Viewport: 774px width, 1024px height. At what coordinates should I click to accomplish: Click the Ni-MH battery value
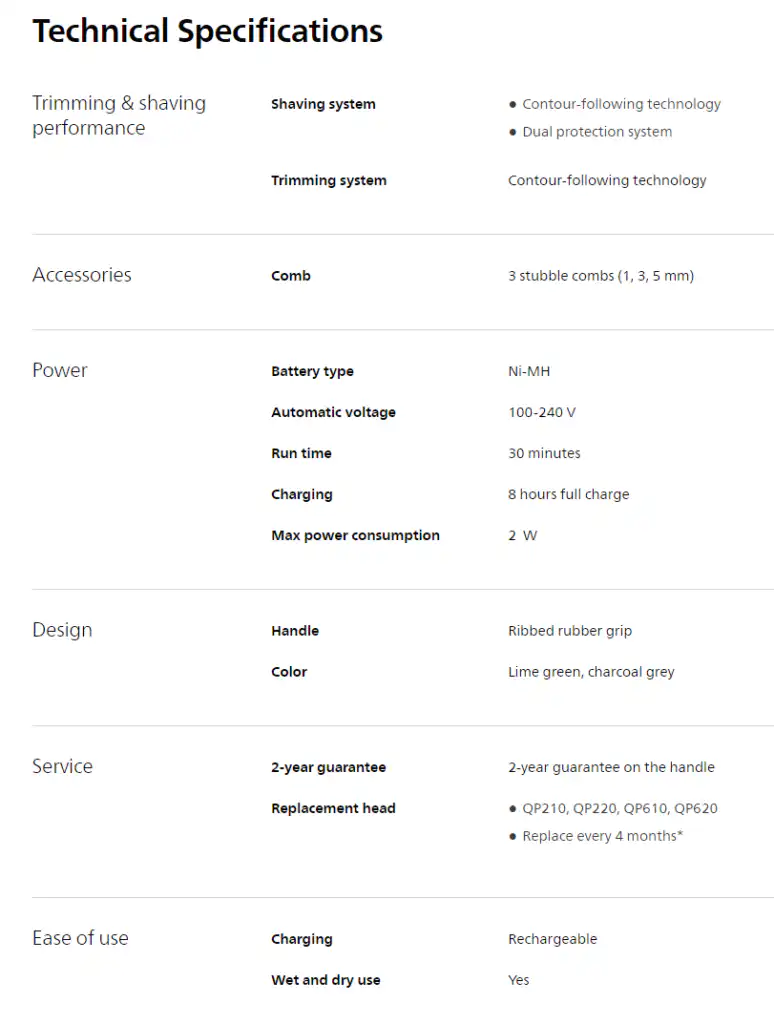coord(529,371)
